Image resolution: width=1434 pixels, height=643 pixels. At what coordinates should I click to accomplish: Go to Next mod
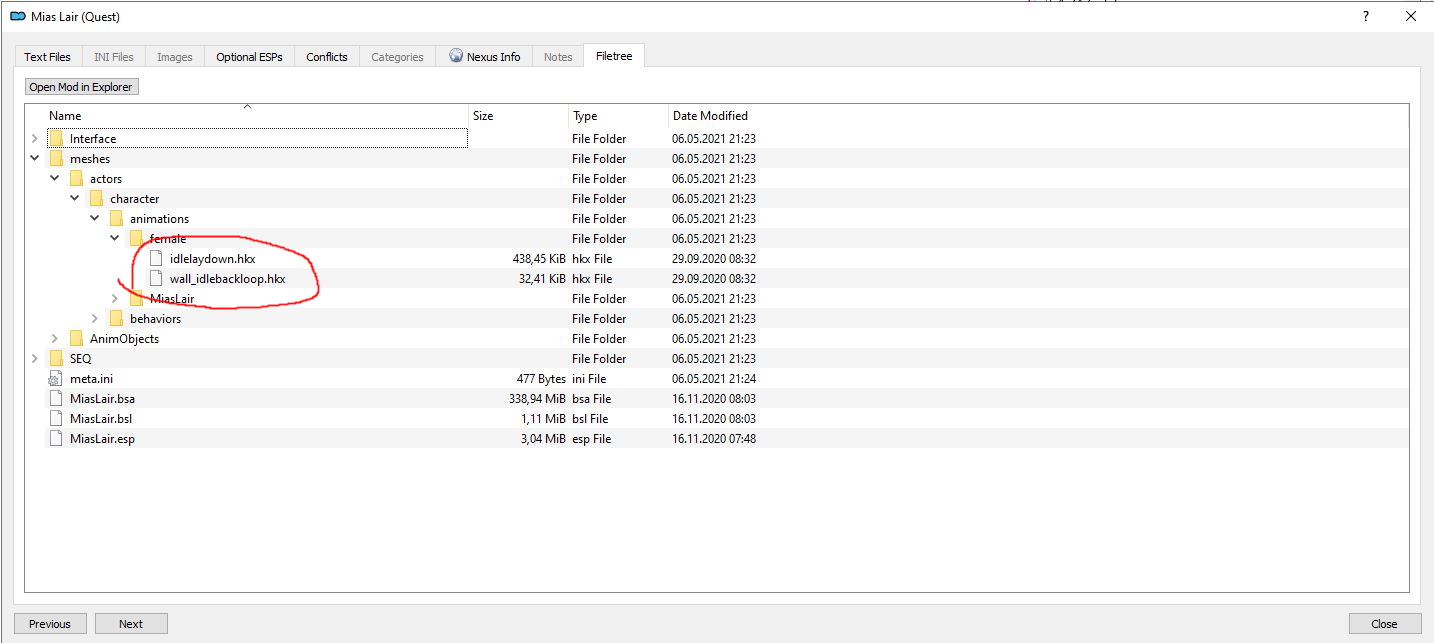point(131,624)
